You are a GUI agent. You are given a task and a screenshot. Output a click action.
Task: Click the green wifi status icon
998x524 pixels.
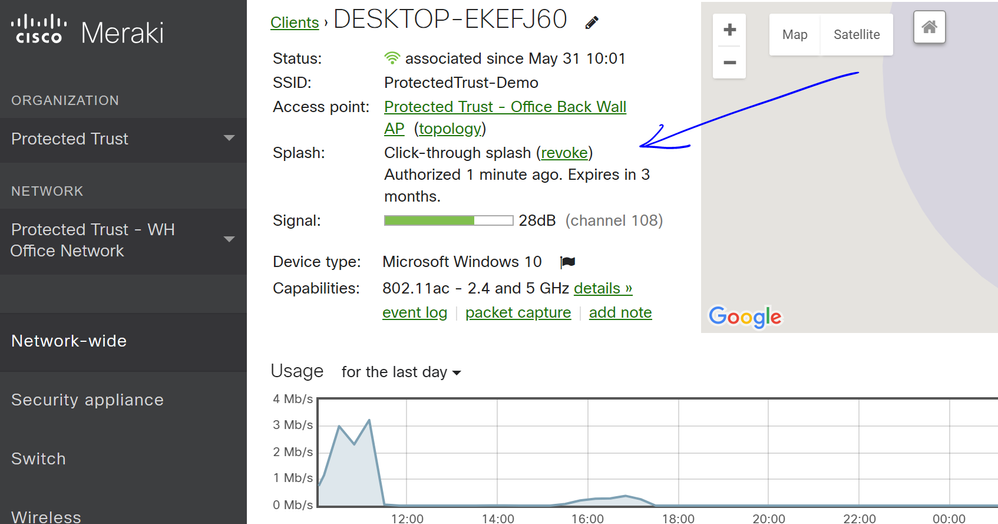(x=392, y=59)
